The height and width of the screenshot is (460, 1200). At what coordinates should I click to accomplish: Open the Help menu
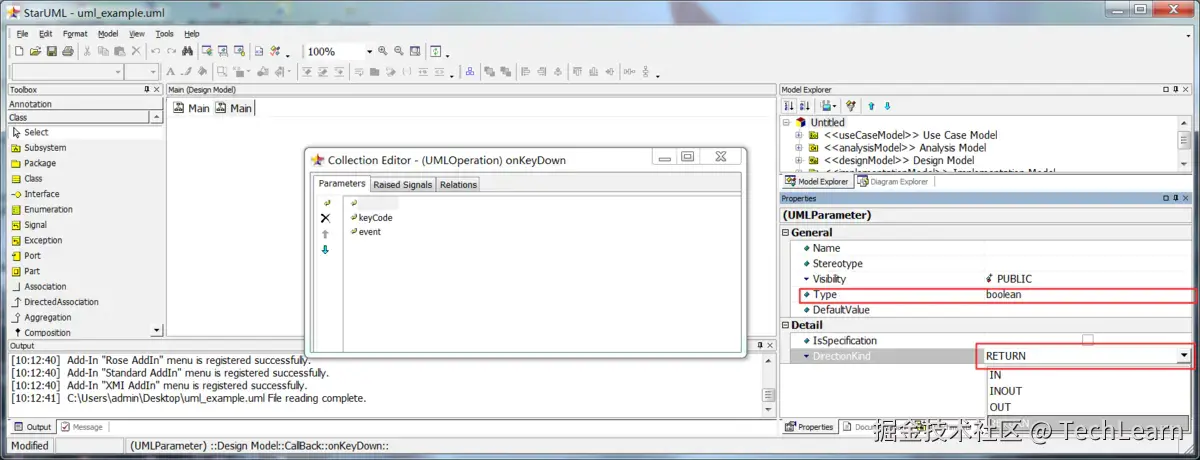pyautogui.click(x=192, y=33)
